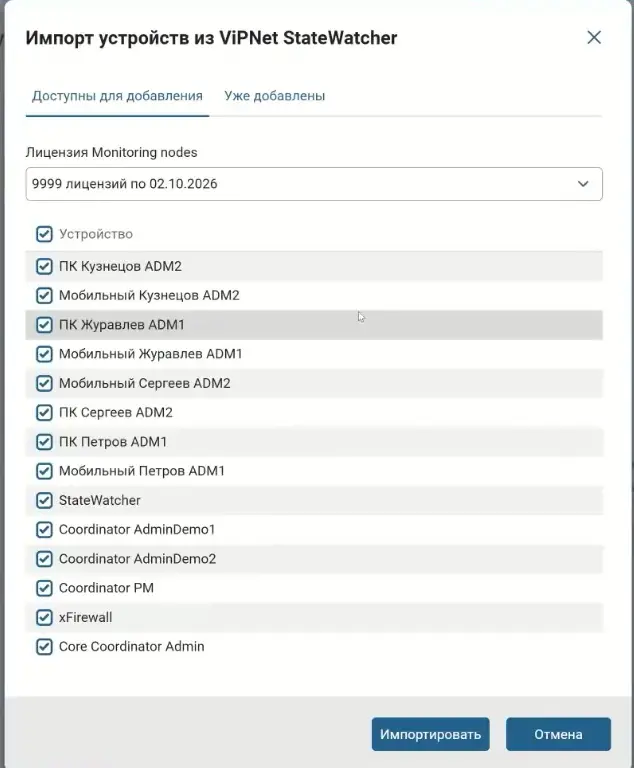Click the "Coordinator PM" device name
This screenshot has width=634, height=768.
(x=106, y=588)
